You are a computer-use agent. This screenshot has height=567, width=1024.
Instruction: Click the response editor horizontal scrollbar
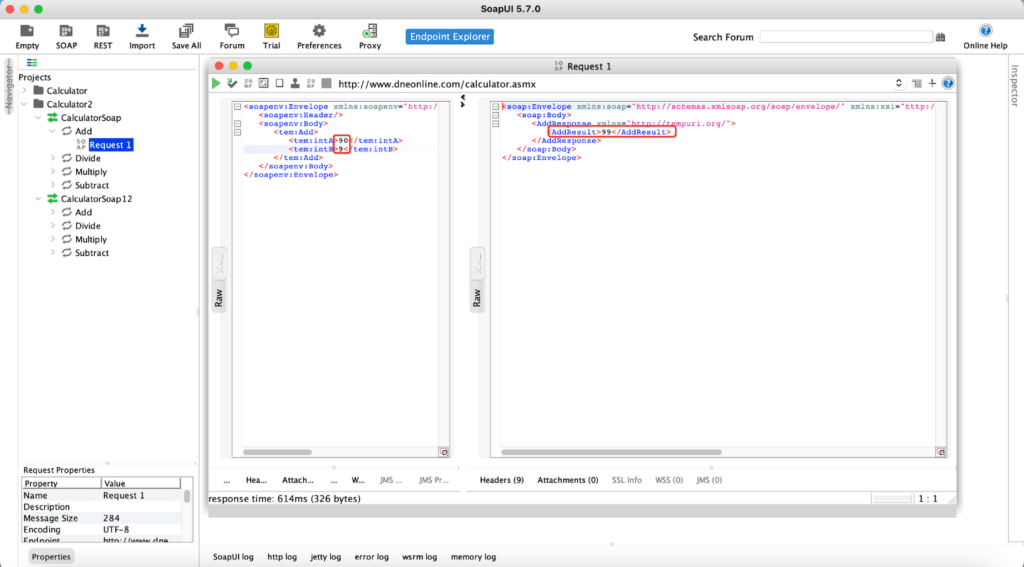[611, 452]
